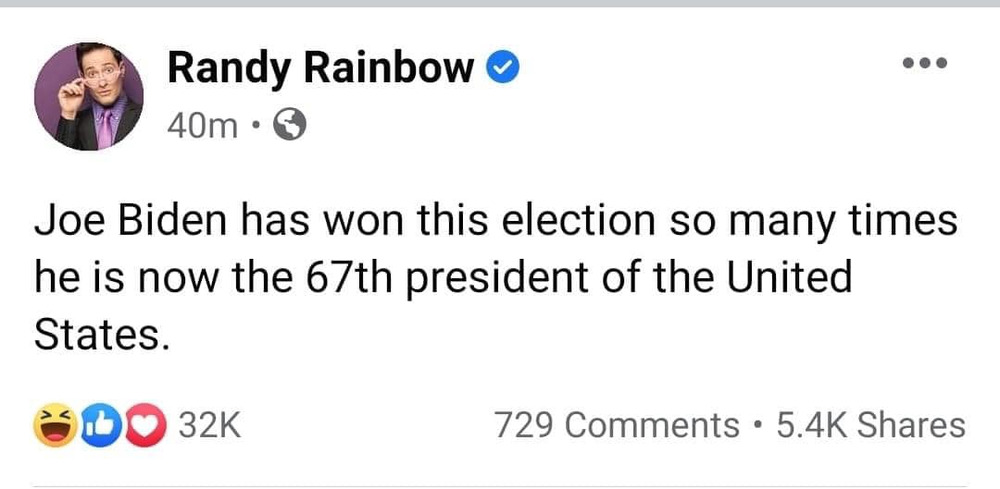1000x489 pixels.
Task: Open the Randy Rainbow profile name link
Action: pos(320,68)
